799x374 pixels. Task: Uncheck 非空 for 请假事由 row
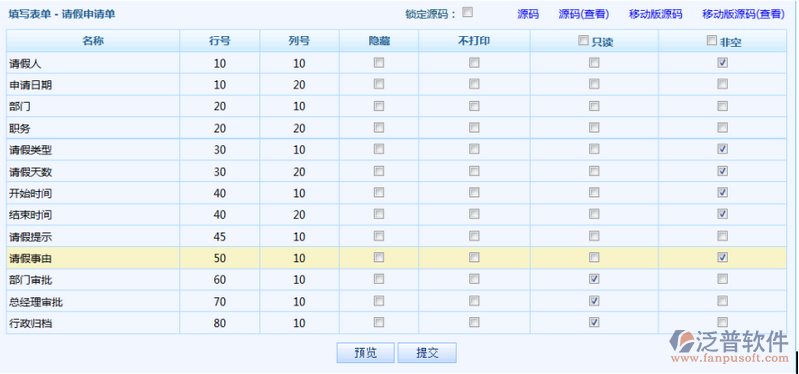[x=722, y=258]
